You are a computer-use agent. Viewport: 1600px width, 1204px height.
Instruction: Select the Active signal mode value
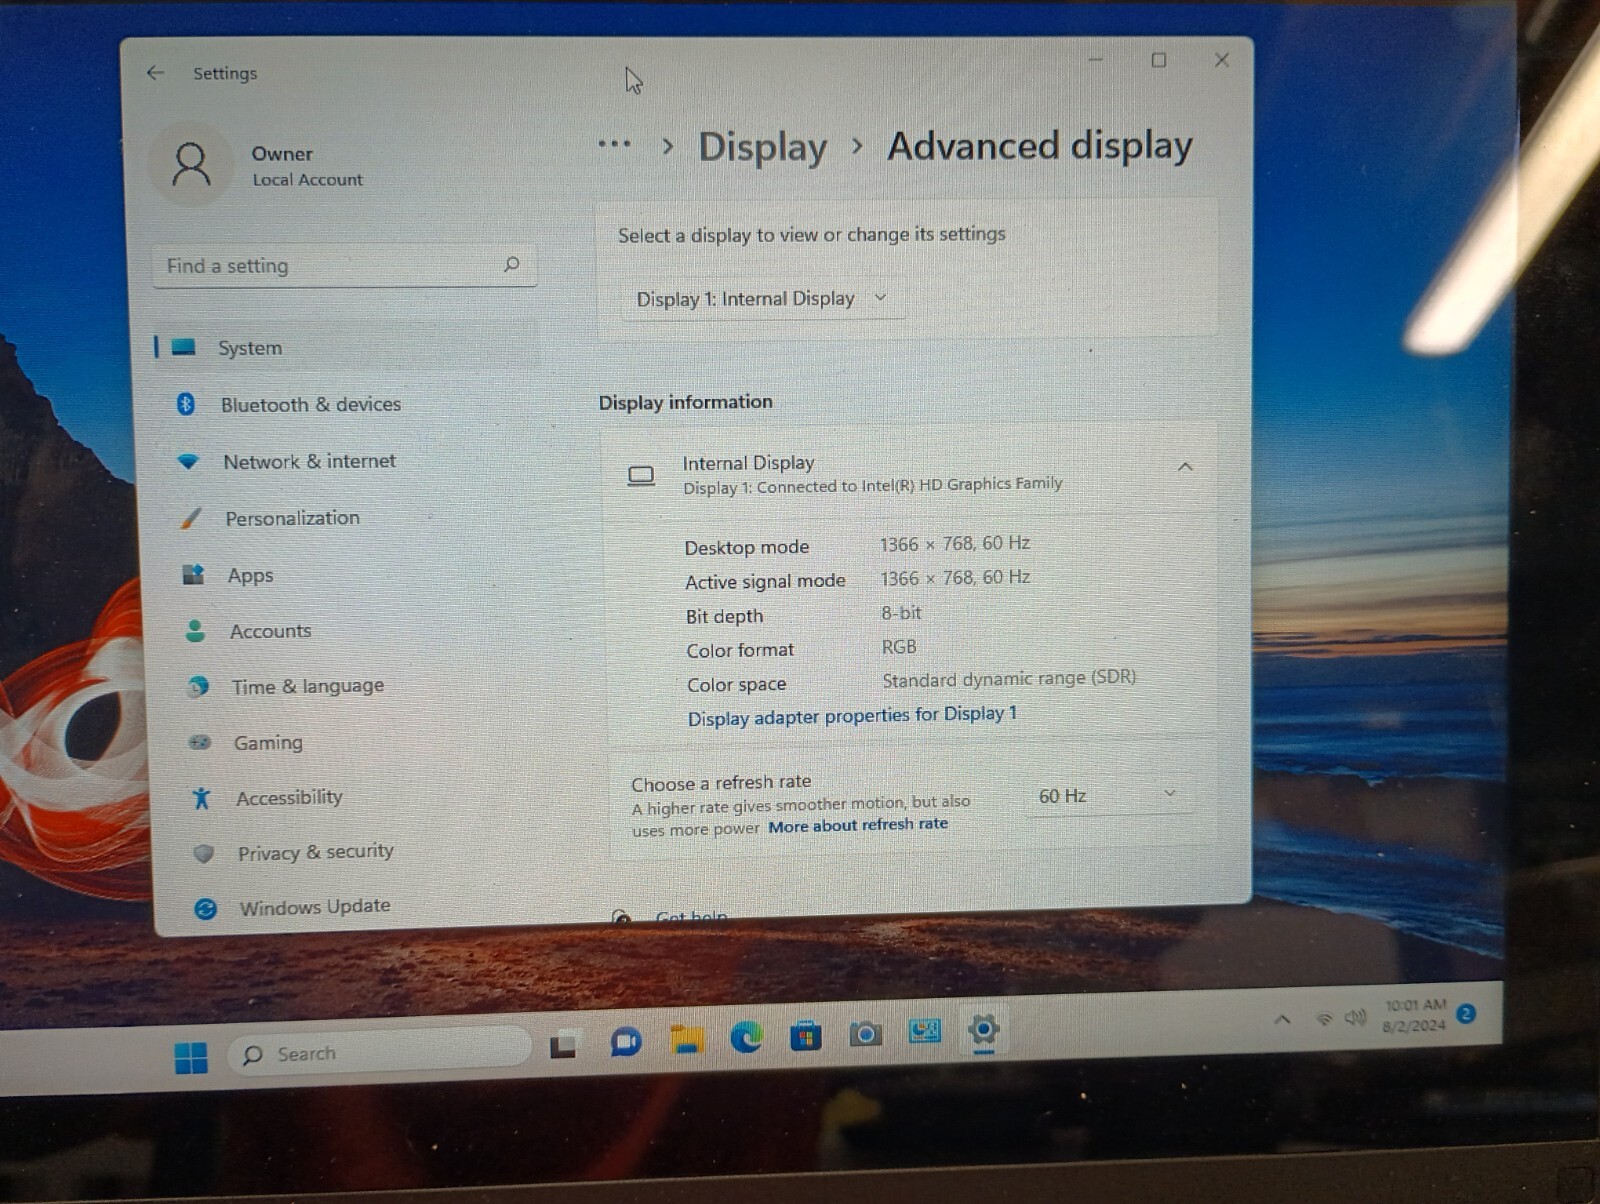coord(955,578)
